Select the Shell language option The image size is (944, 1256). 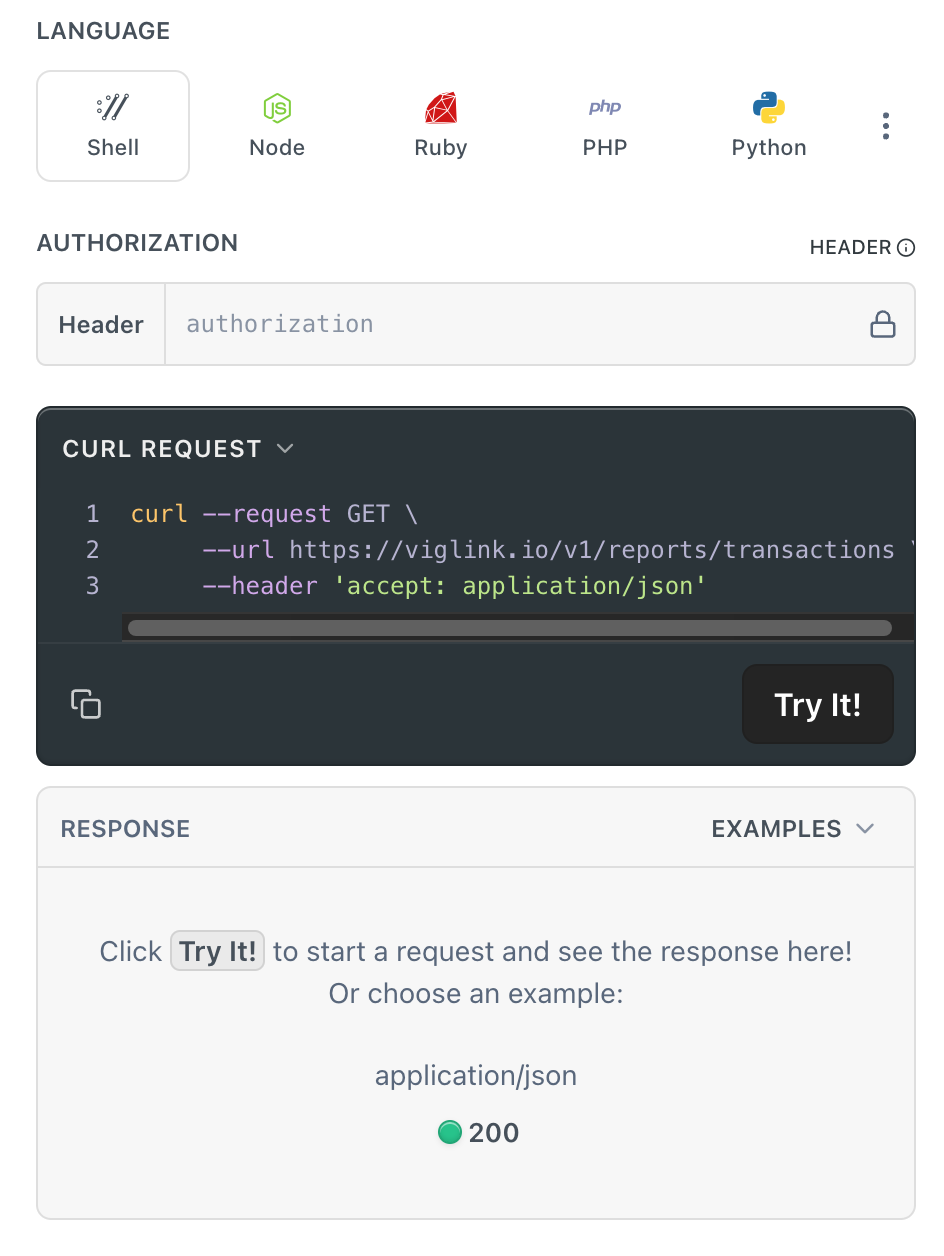(113, 126)
